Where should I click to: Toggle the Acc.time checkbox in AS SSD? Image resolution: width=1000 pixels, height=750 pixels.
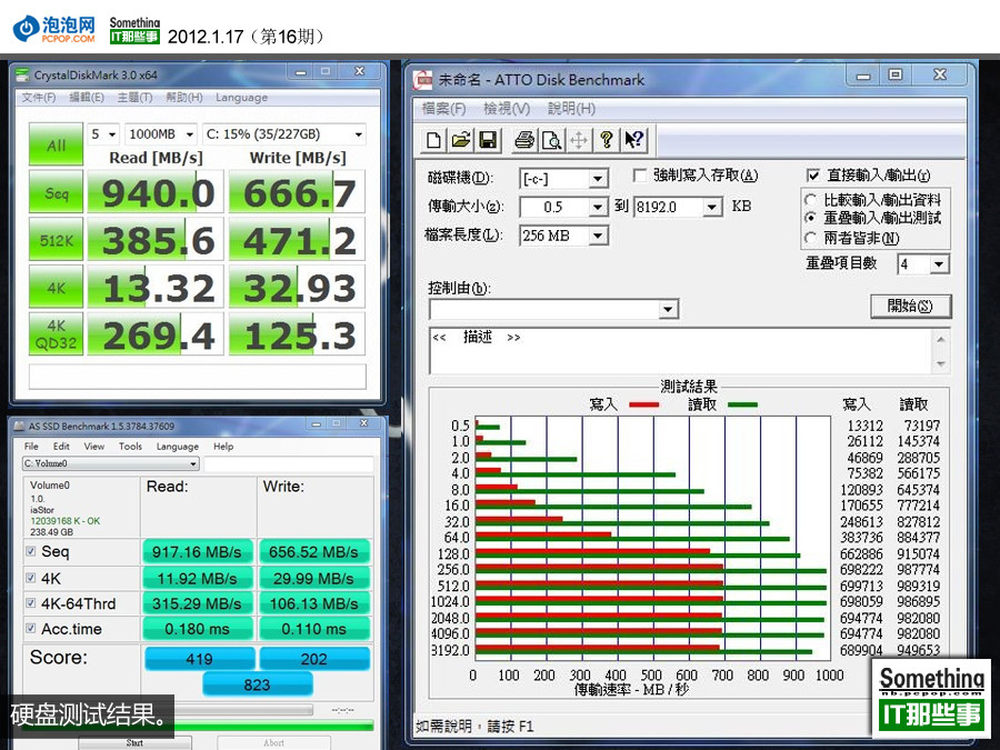(31, 628)
